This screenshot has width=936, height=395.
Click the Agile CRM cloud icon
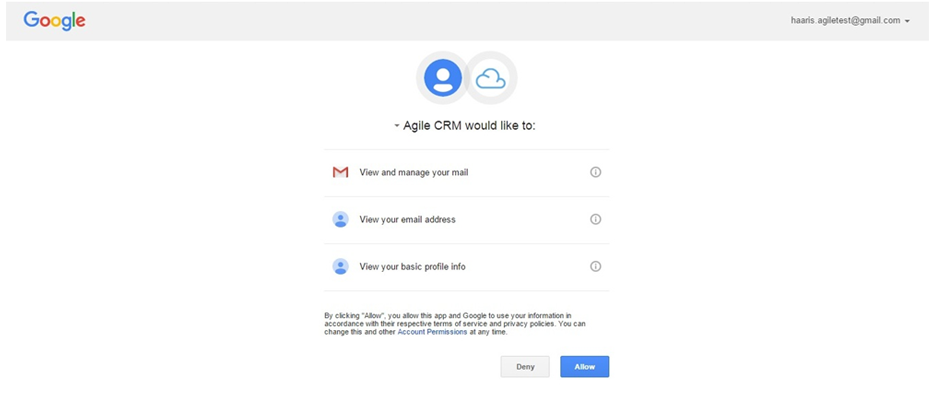491,78
